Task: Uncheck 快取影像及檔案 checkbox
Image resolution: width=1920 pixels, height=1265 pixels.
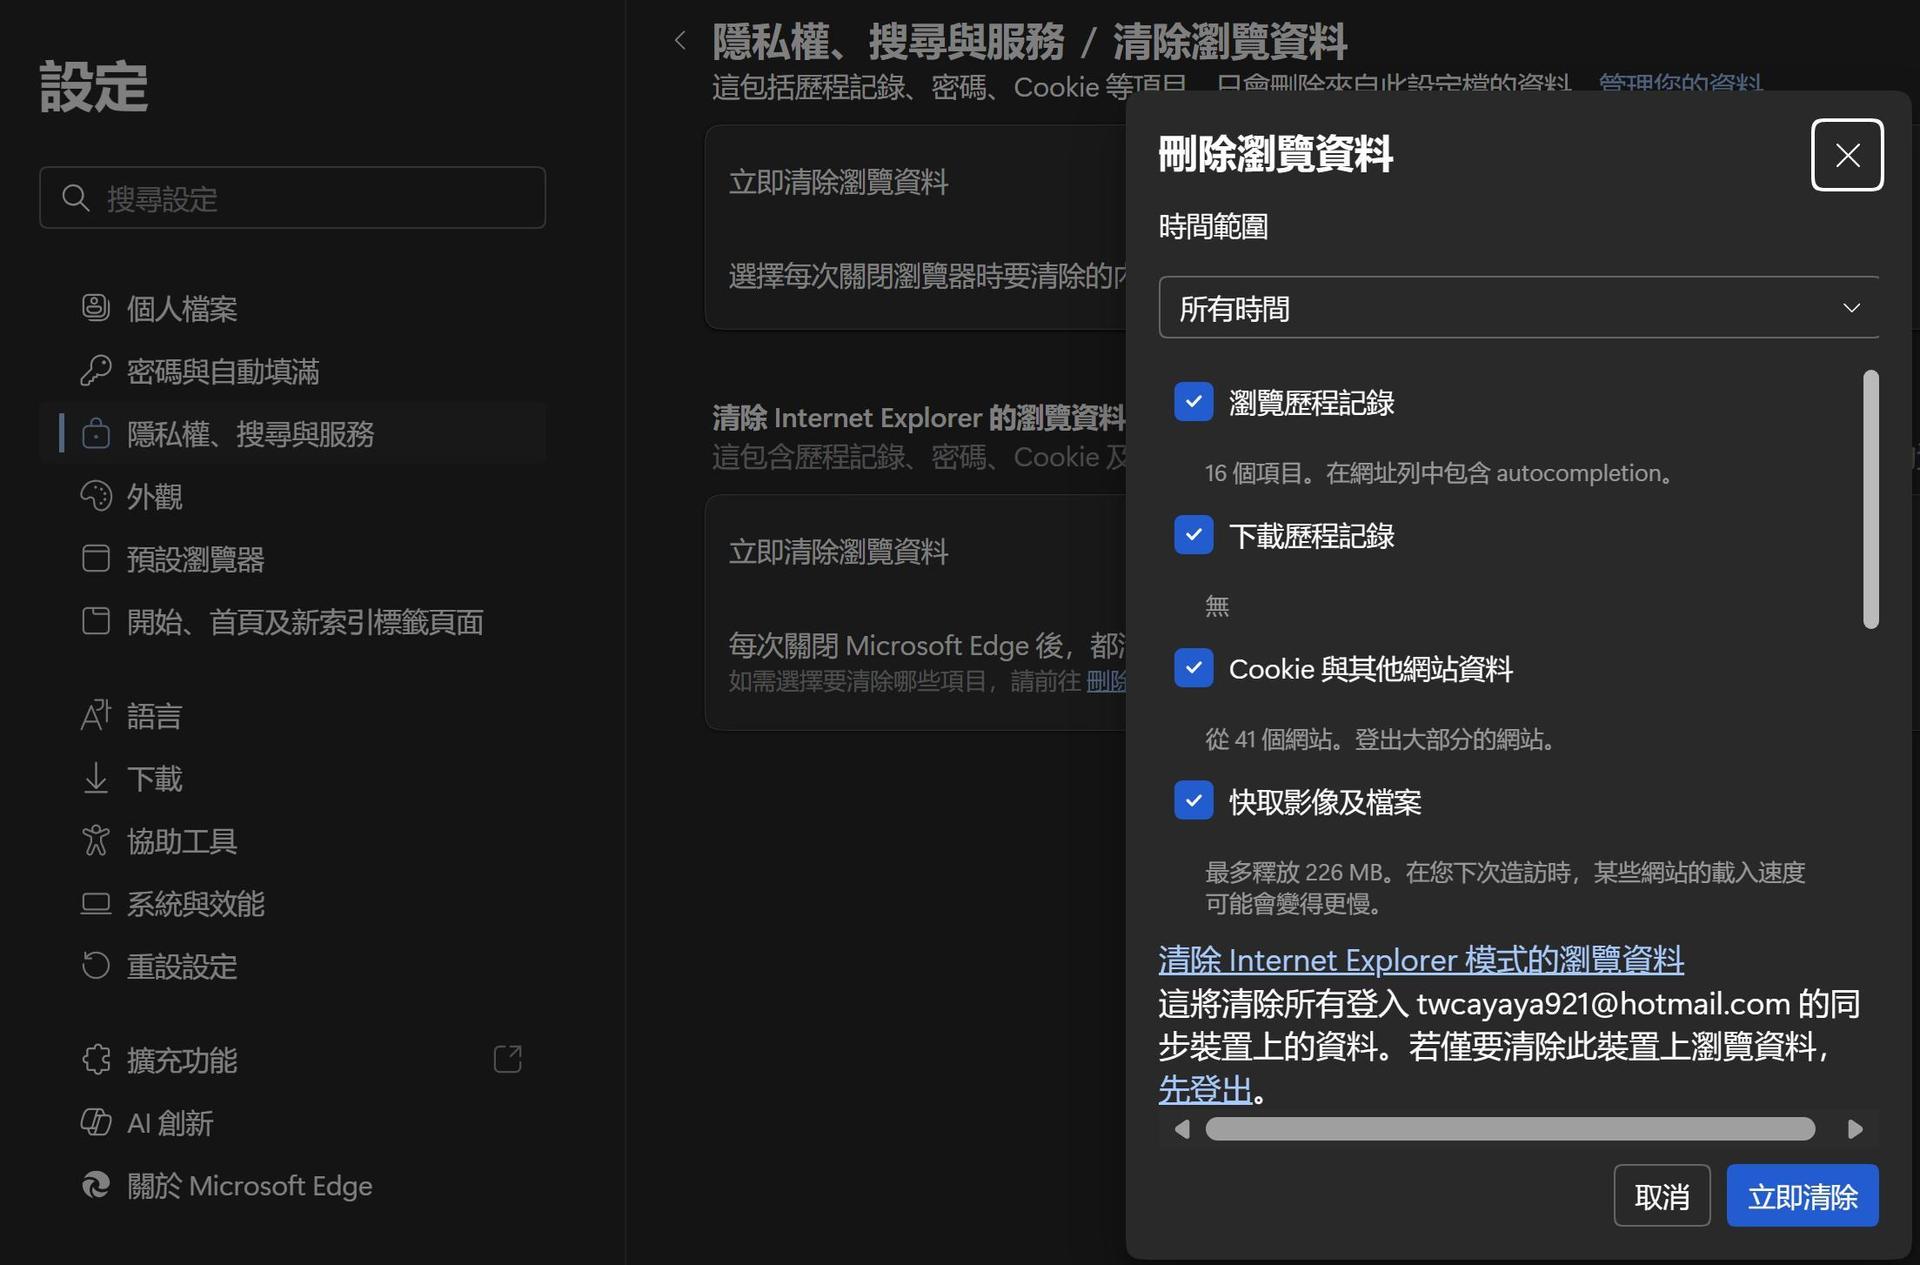Action: click(x=1193, y=801)
